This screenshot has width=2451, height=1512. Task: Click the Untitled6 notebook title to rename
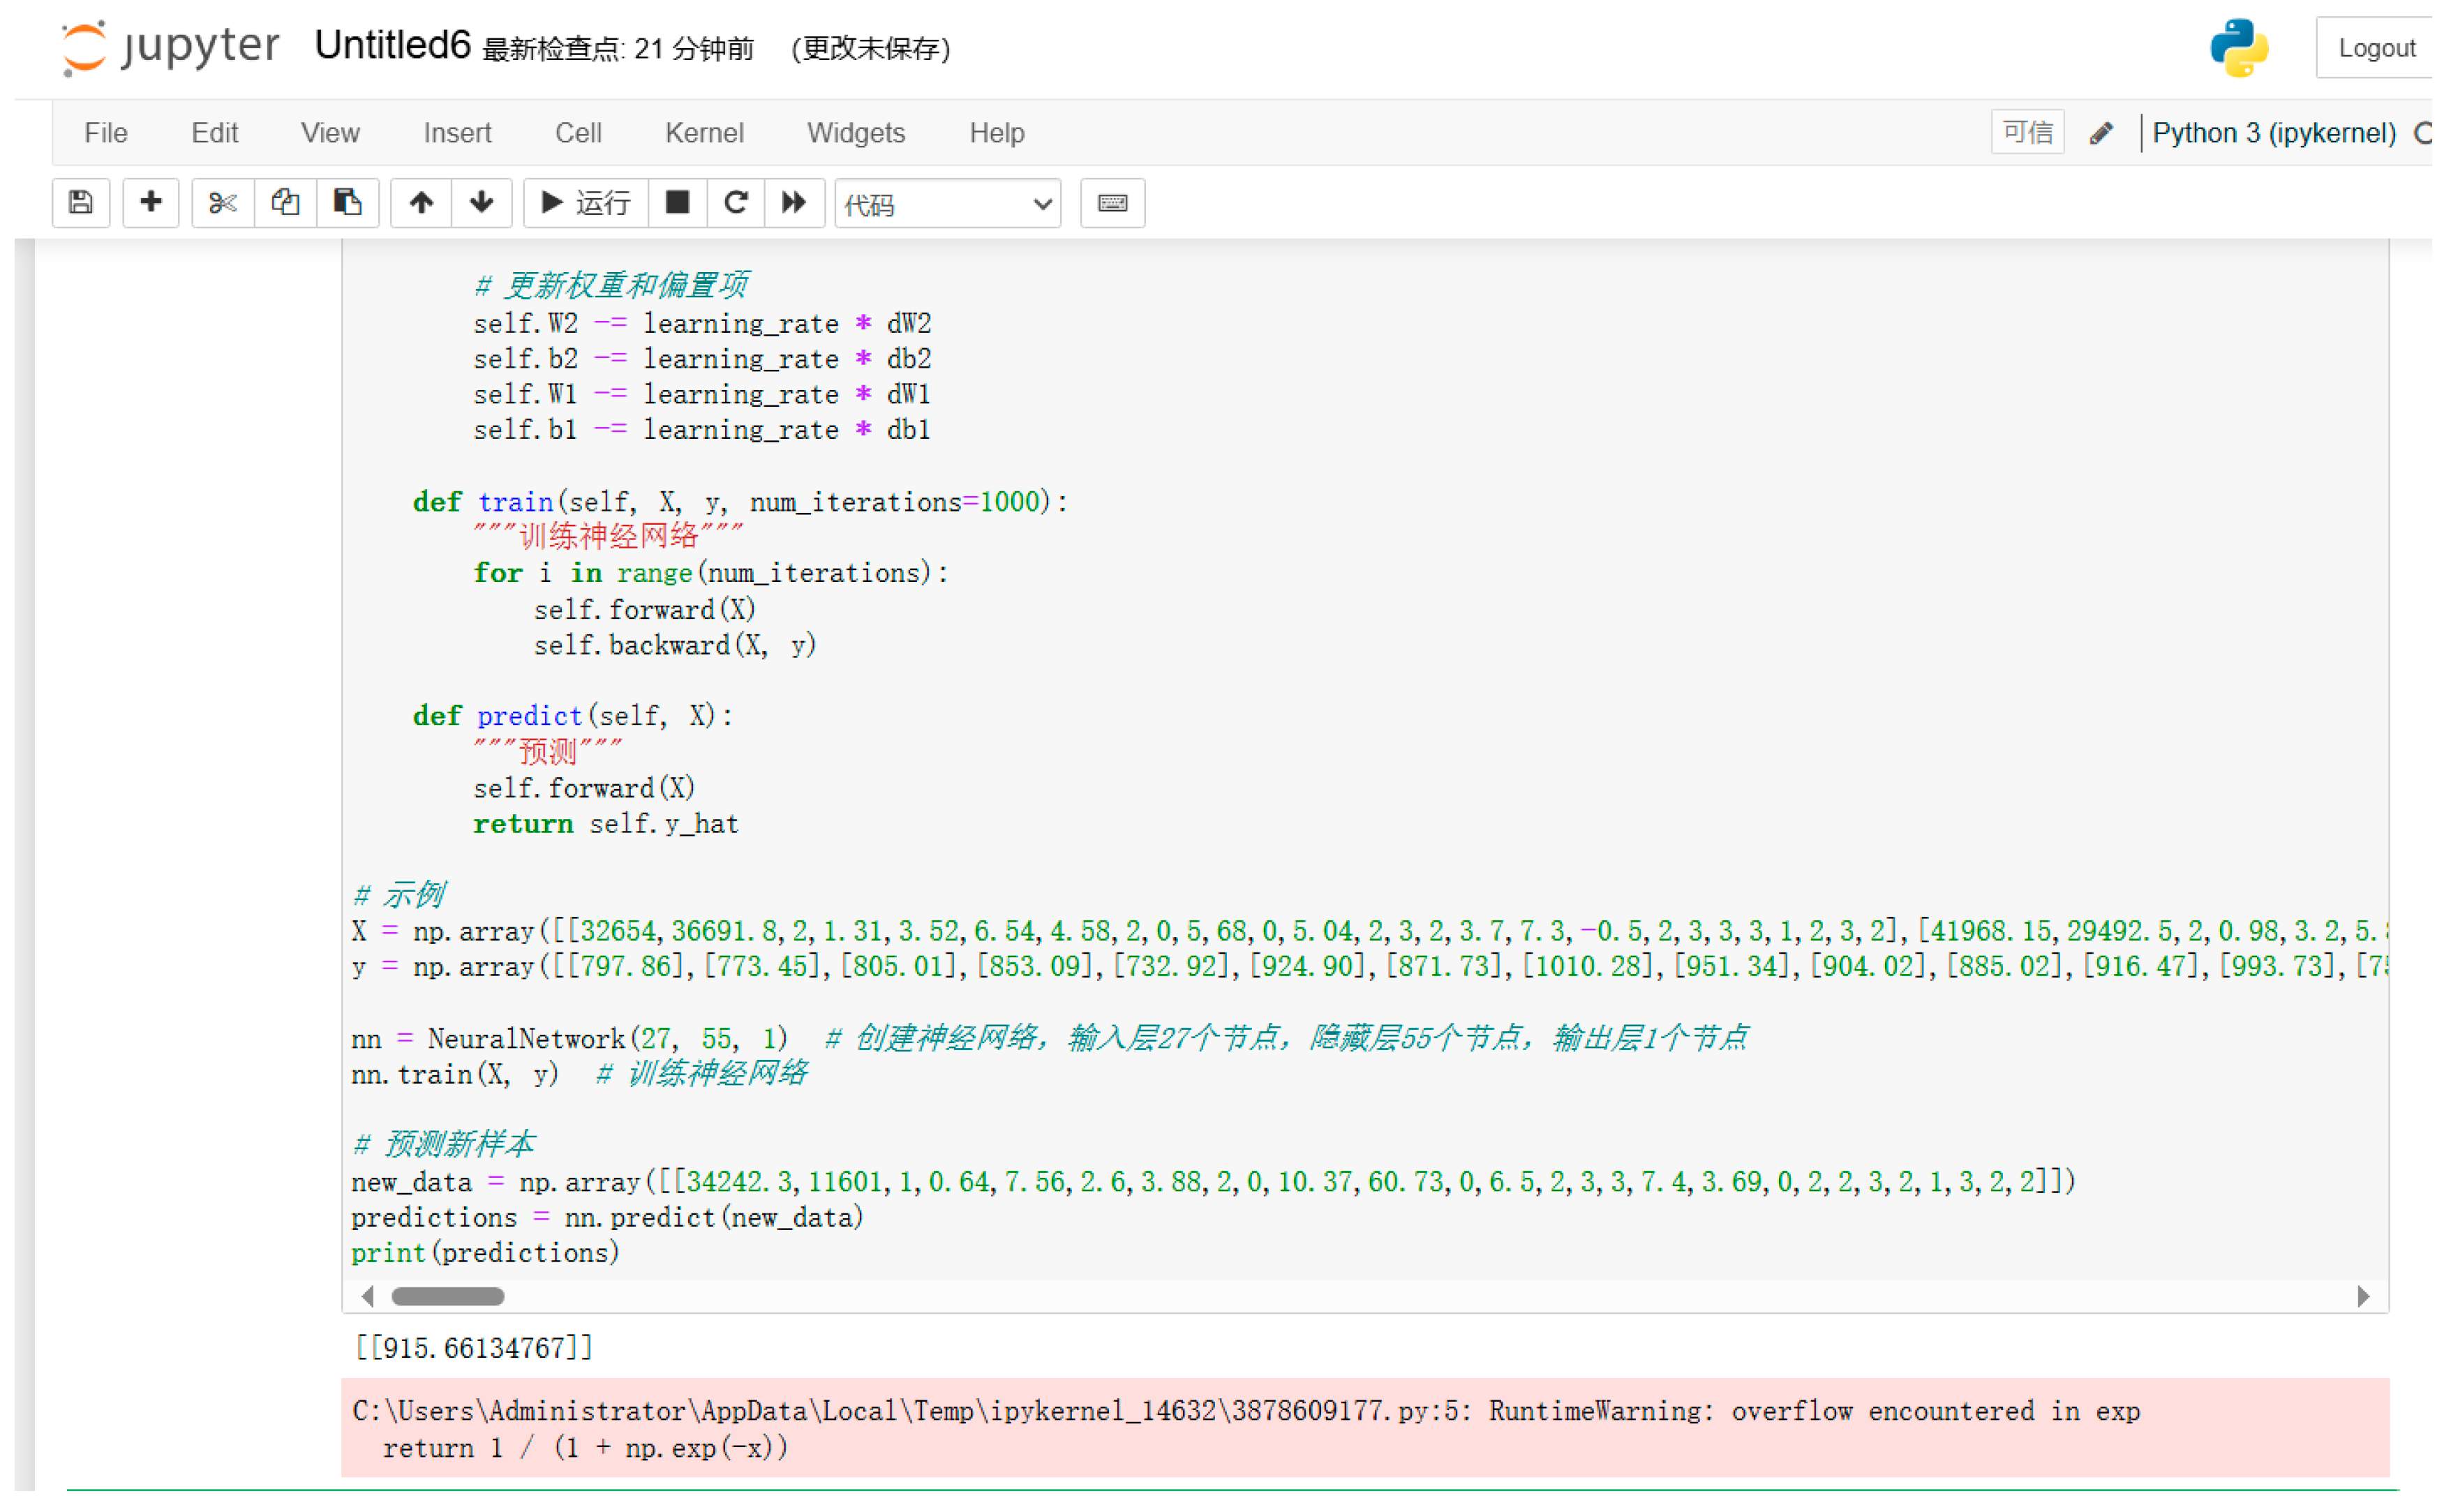point(392,46)
